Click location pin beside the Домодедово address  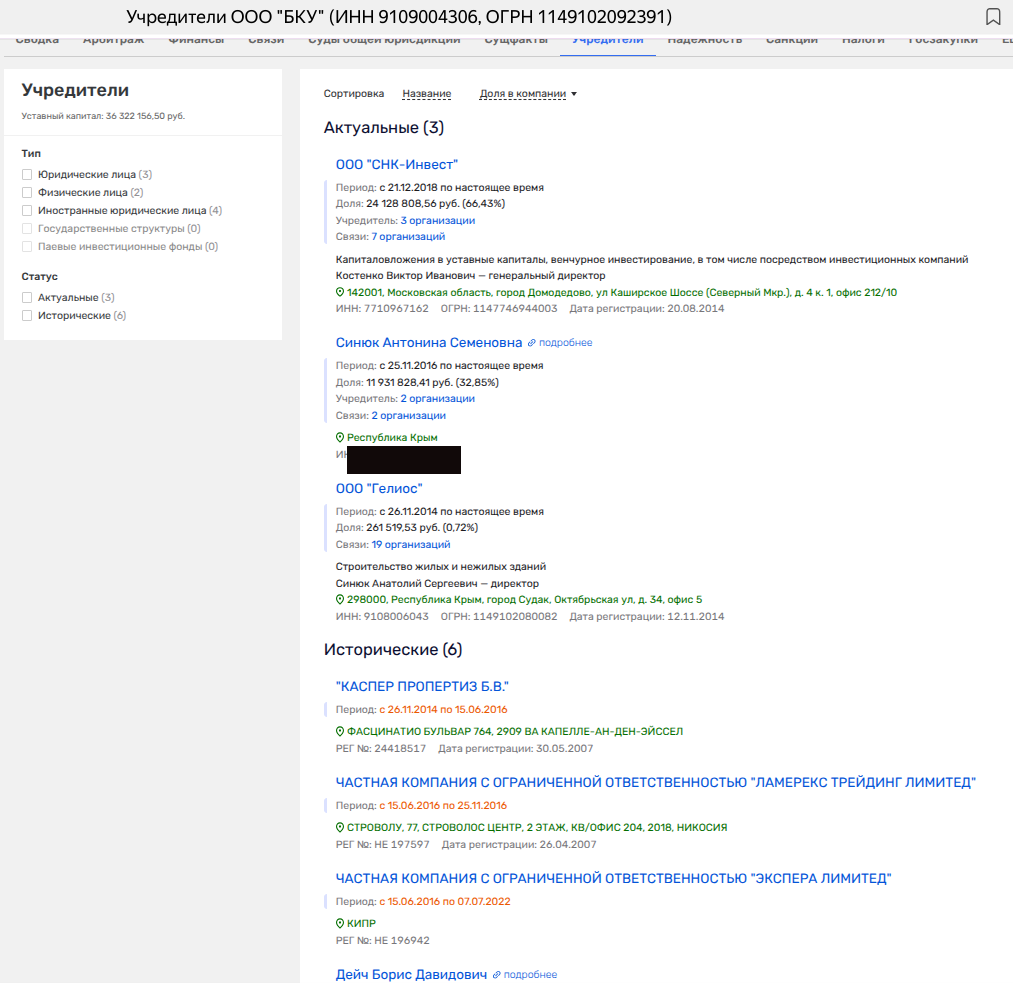coord(340,292)
